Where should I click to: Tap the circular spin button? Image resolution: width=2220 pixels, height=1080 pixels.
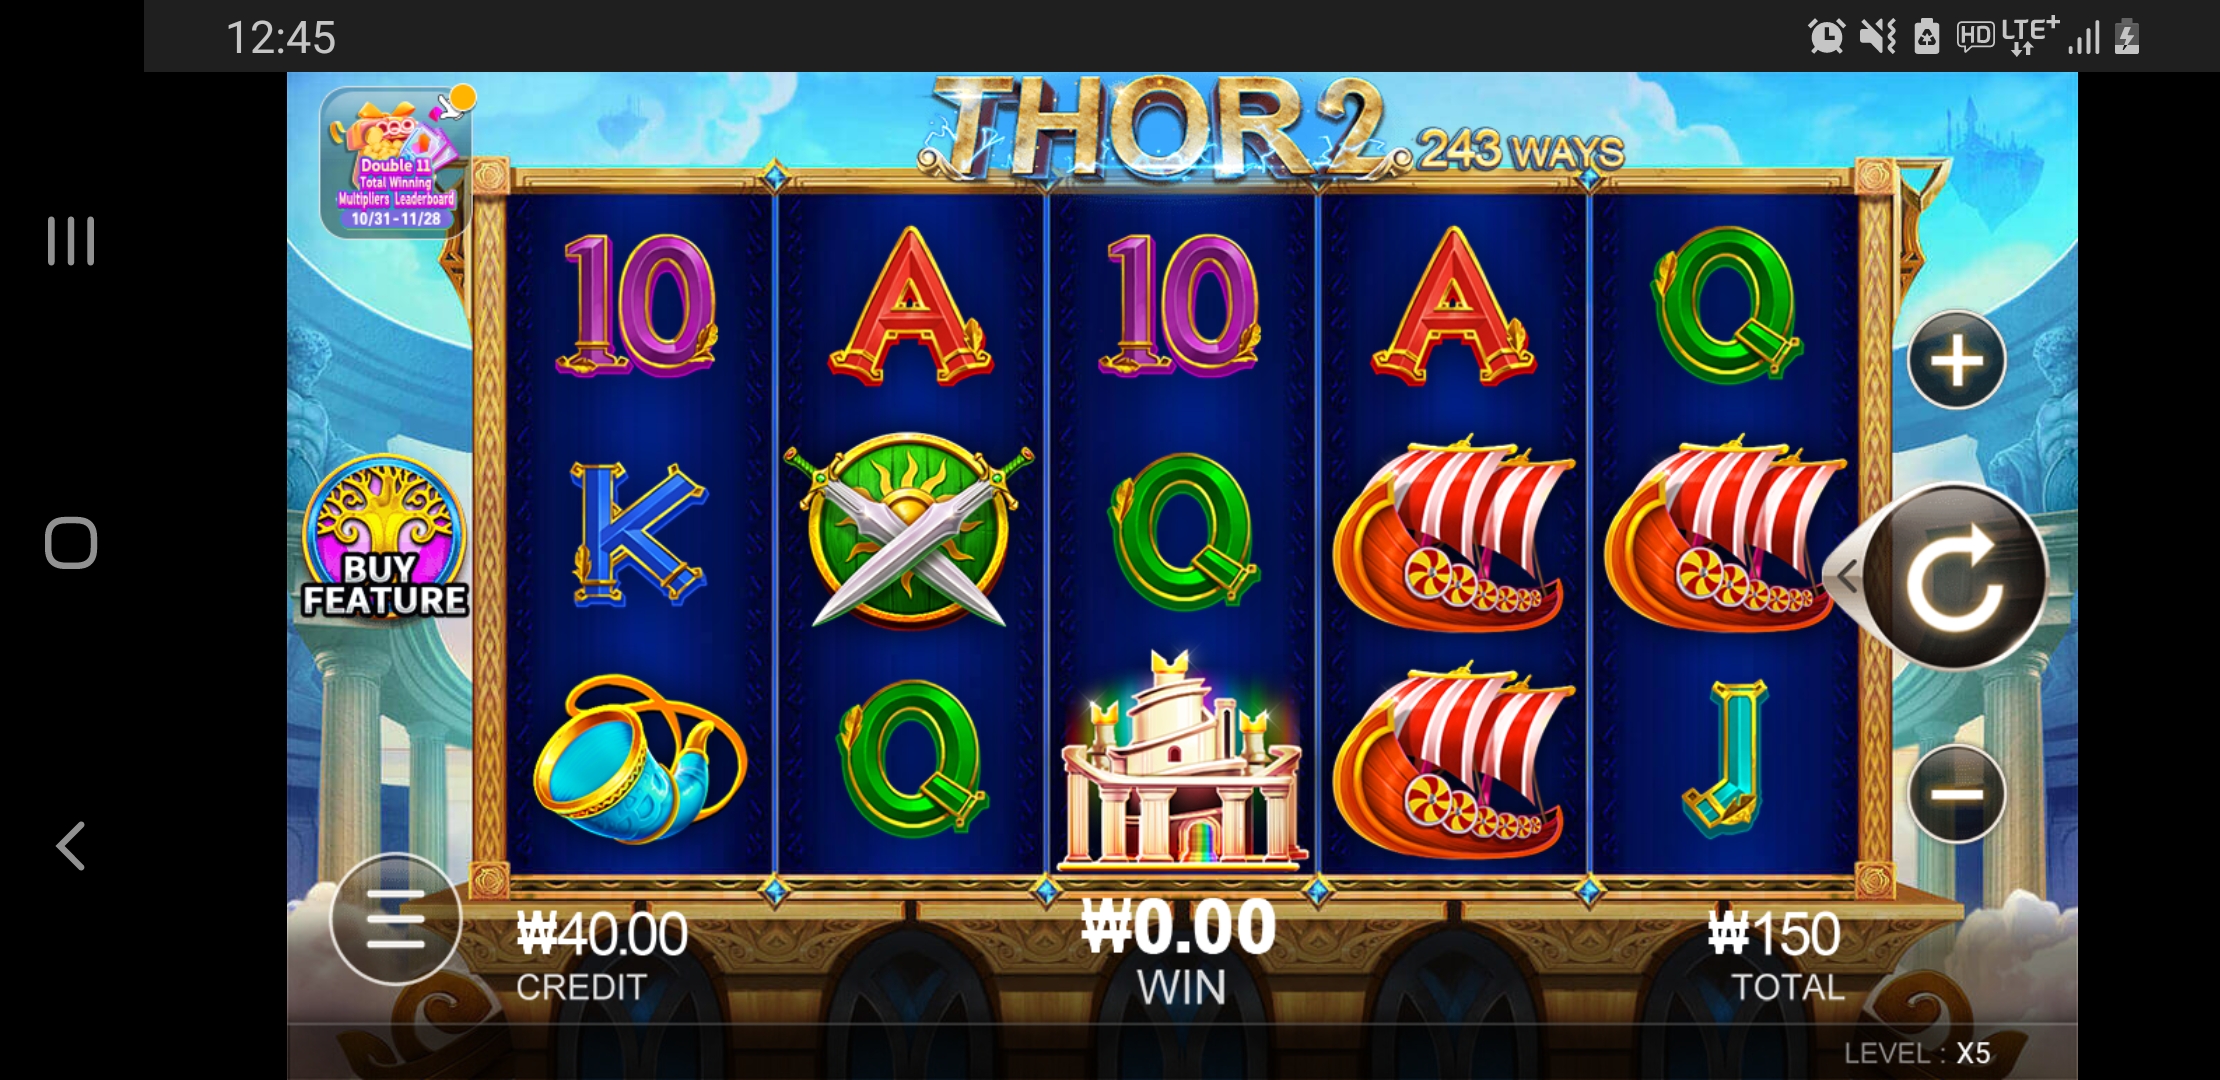pyautogui.click(x=1955, y=577)
